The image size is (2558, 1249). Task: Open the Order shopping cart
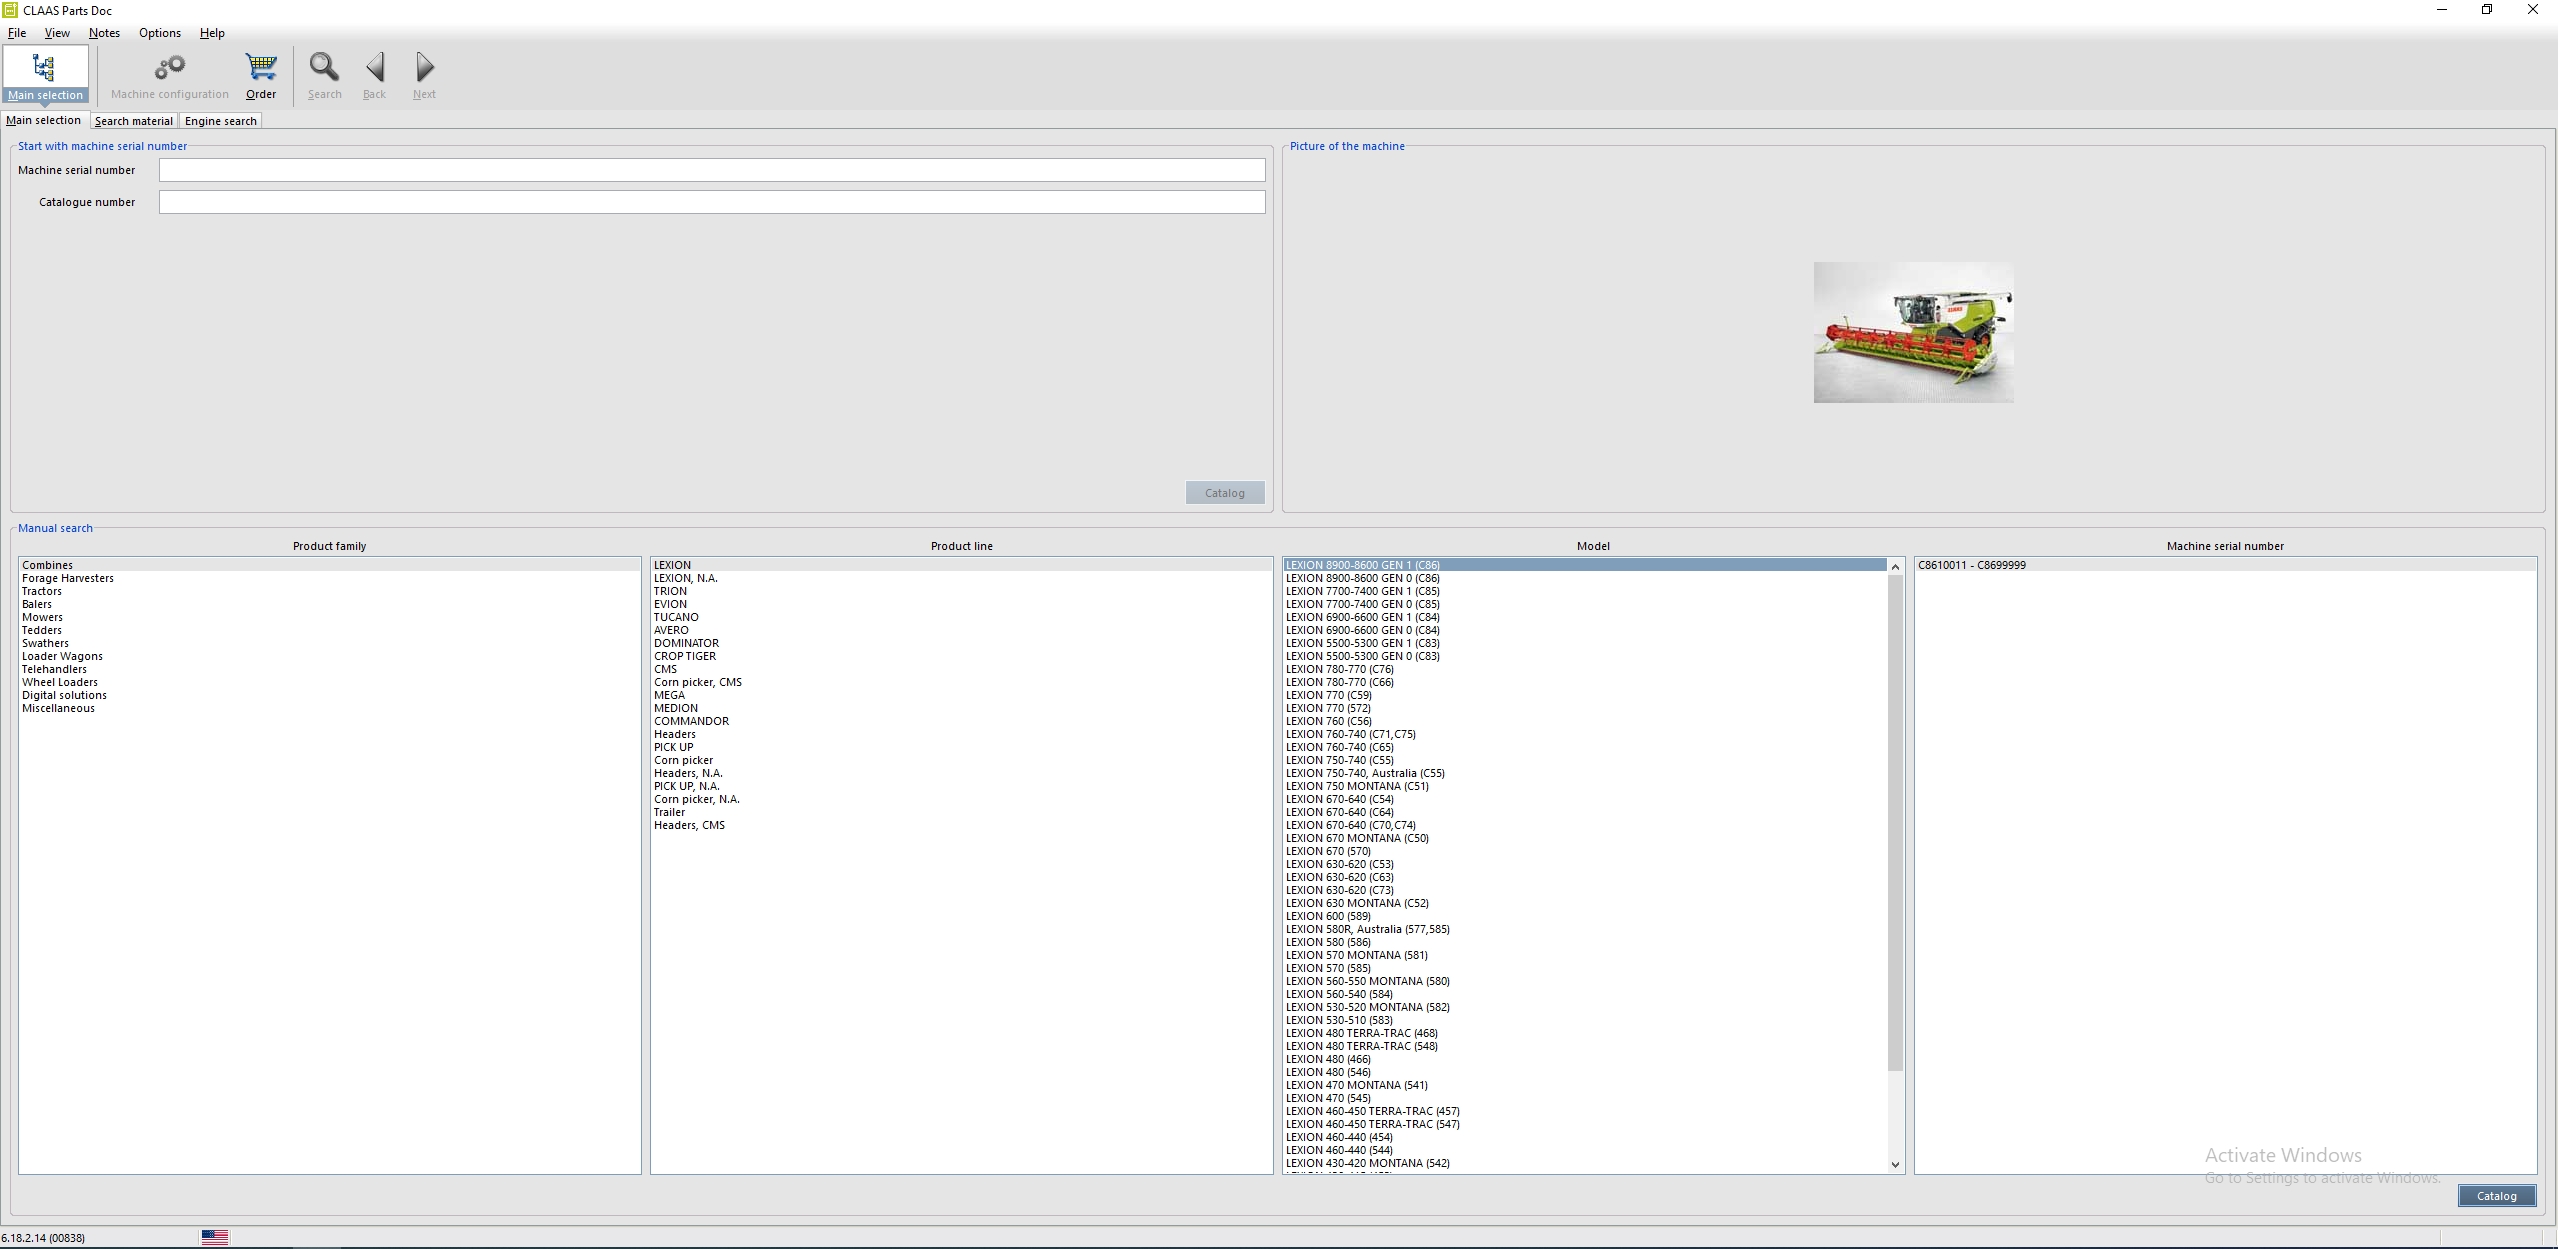261,75
